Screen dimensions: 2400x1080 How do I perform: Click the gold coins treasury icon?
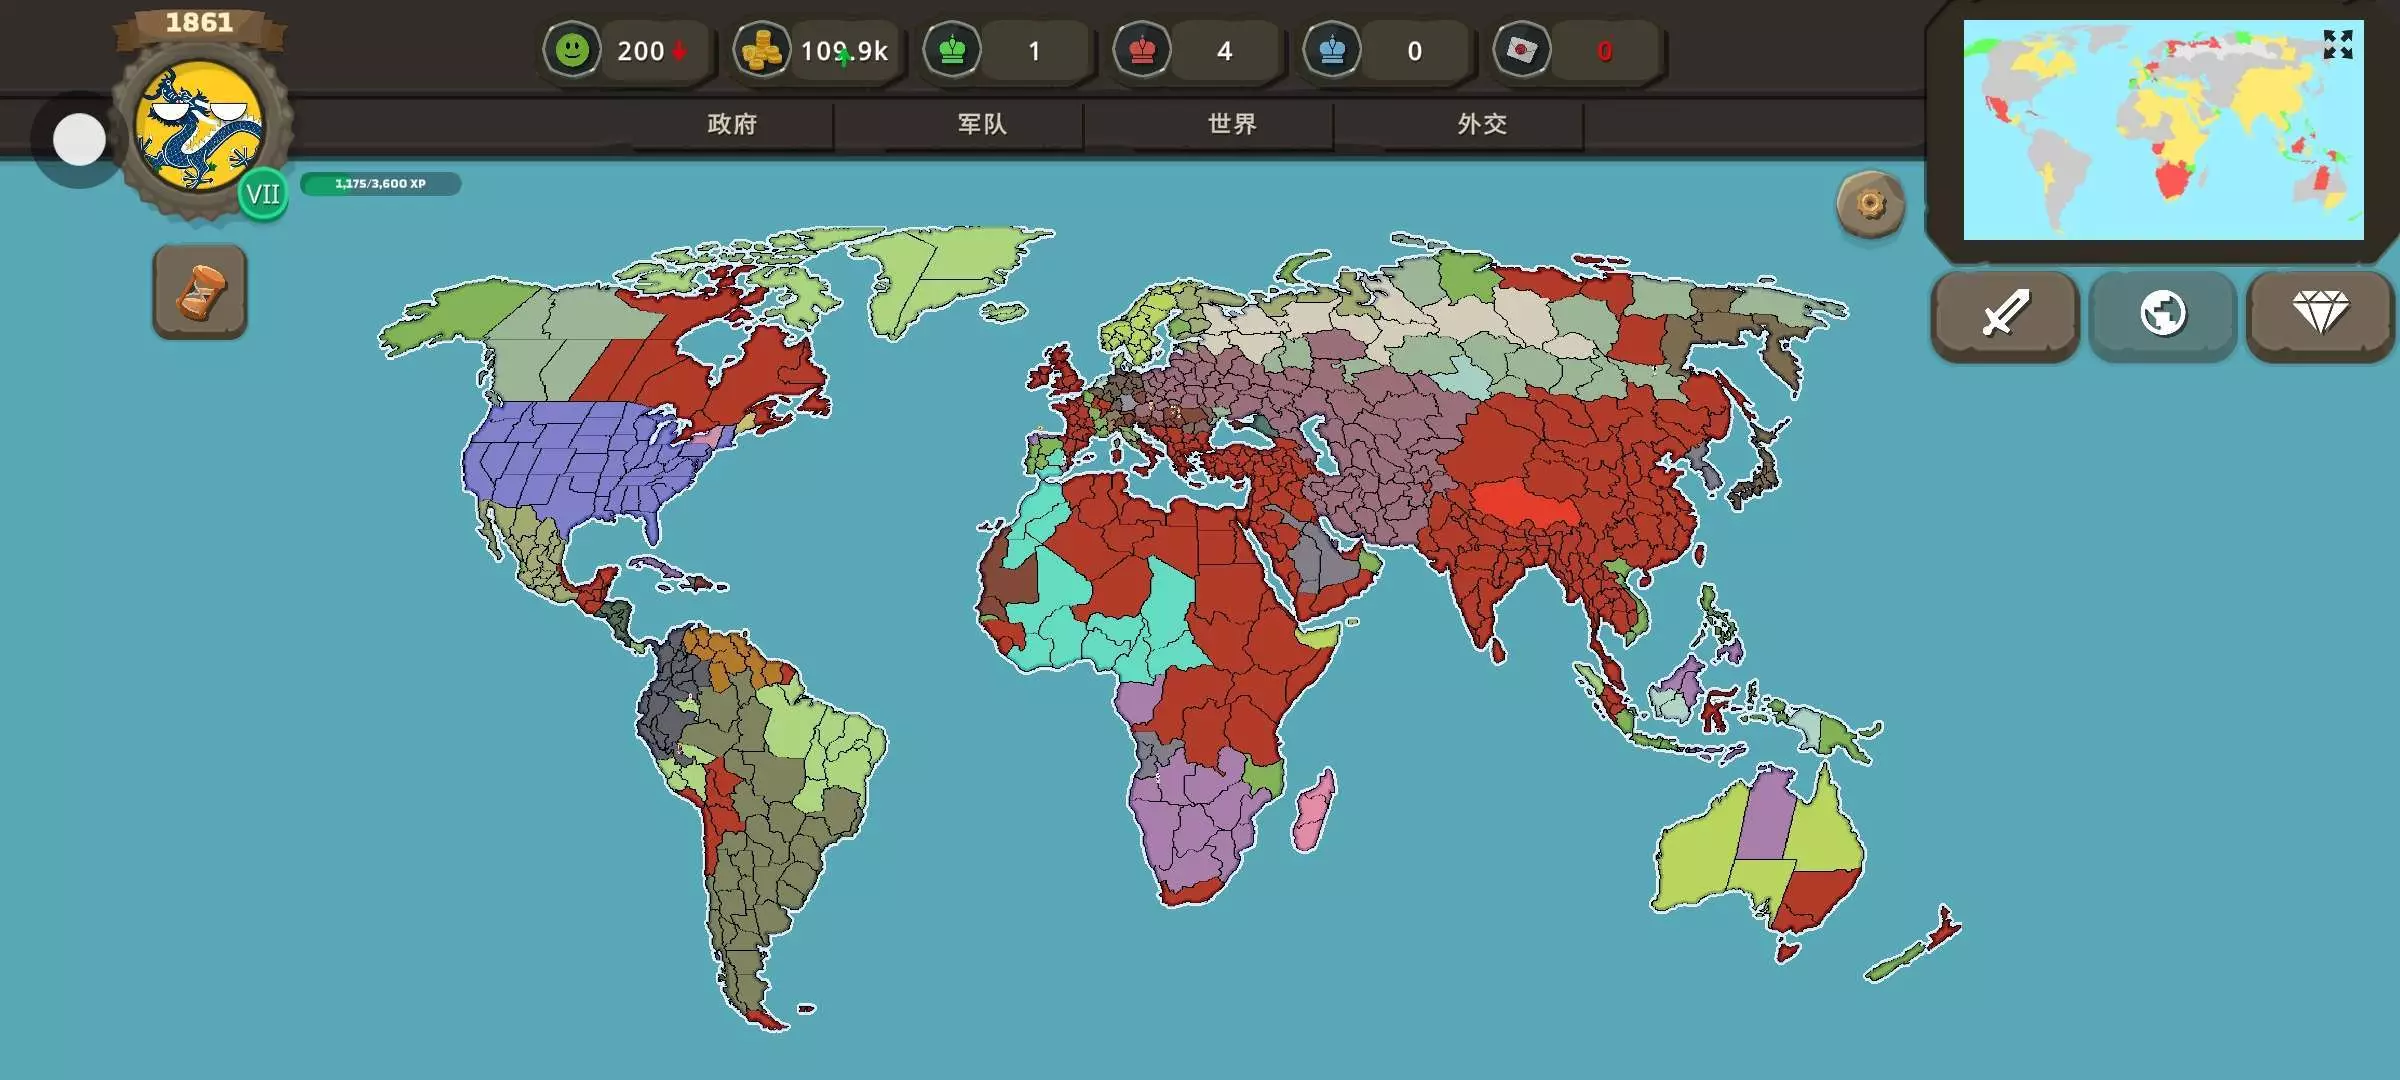click(x=762, y=50)
